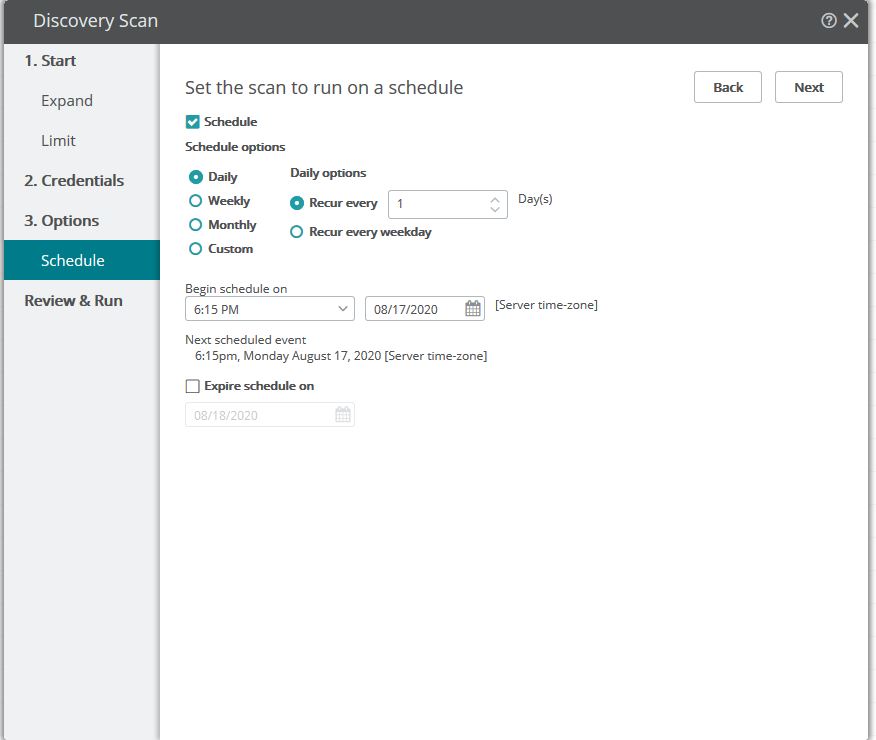Click the [Server time-zone] label by the date field
The height and width of the screenshot is (740, 876).
[x=546, y=305]
